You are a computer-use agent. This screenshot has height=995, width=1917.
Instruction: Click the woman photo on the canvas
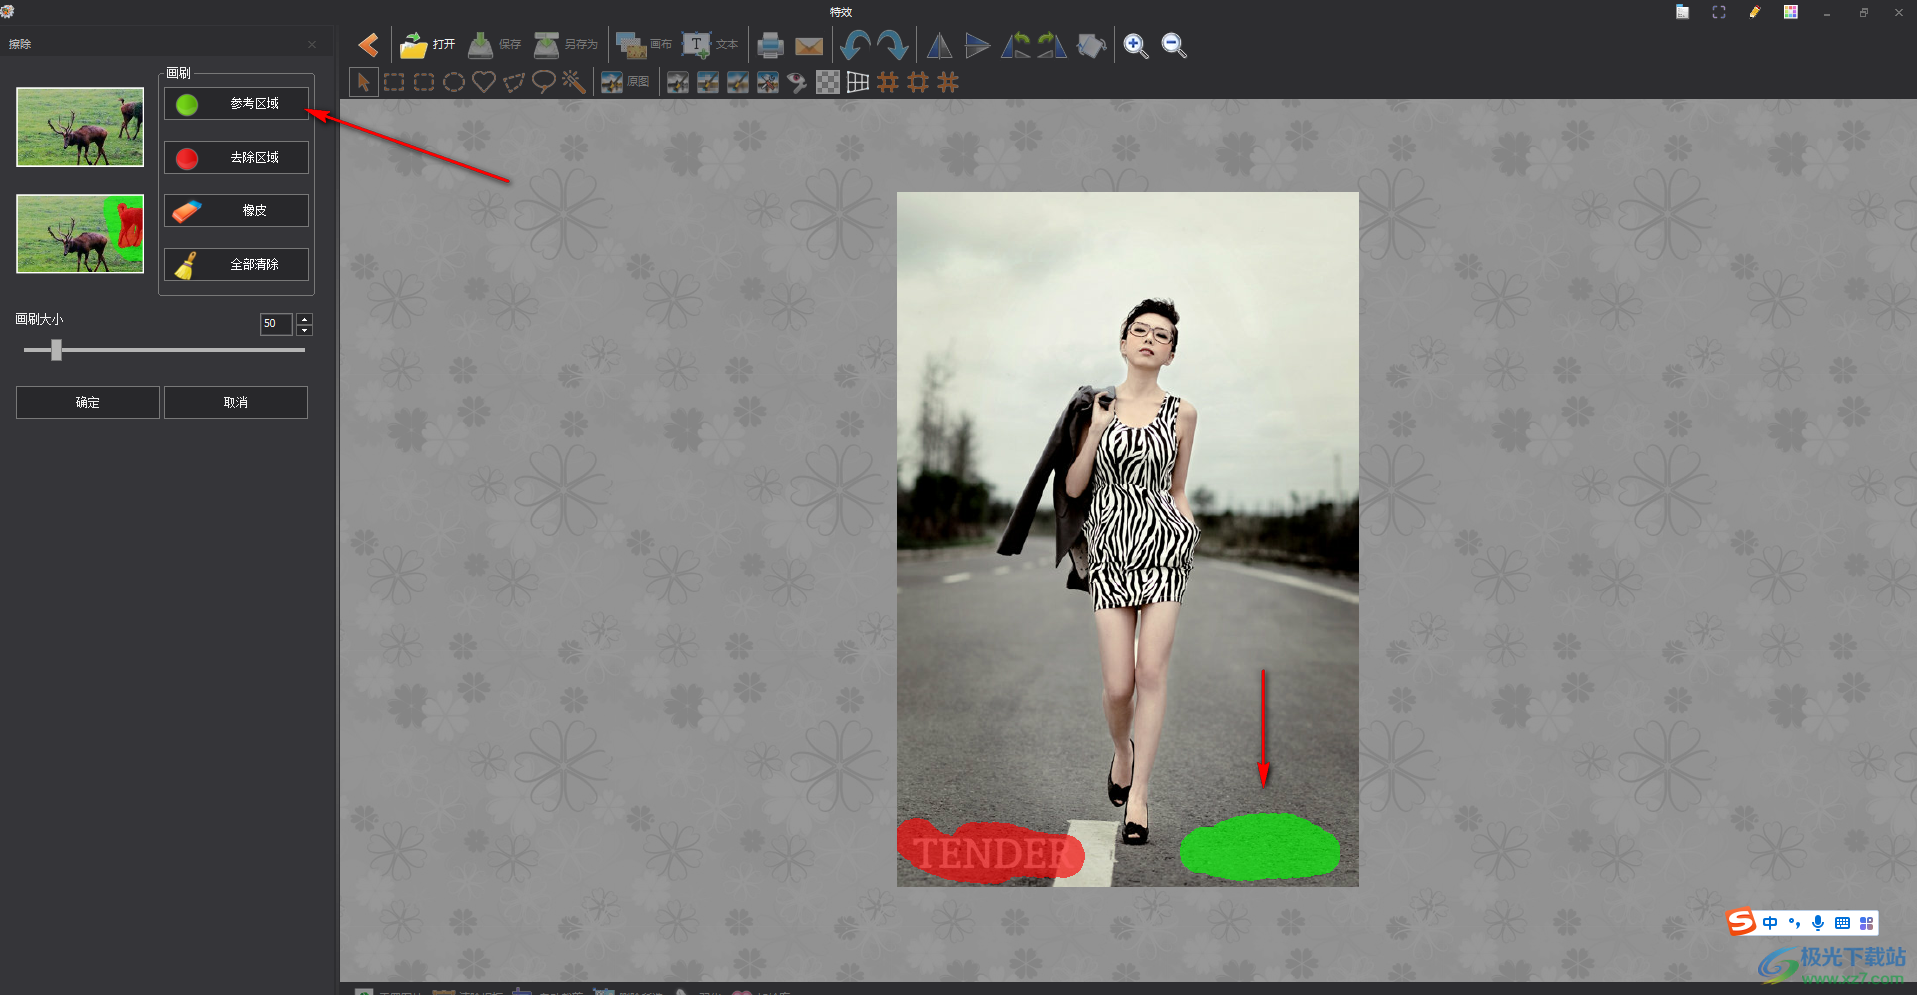[x=1128, y=539]
